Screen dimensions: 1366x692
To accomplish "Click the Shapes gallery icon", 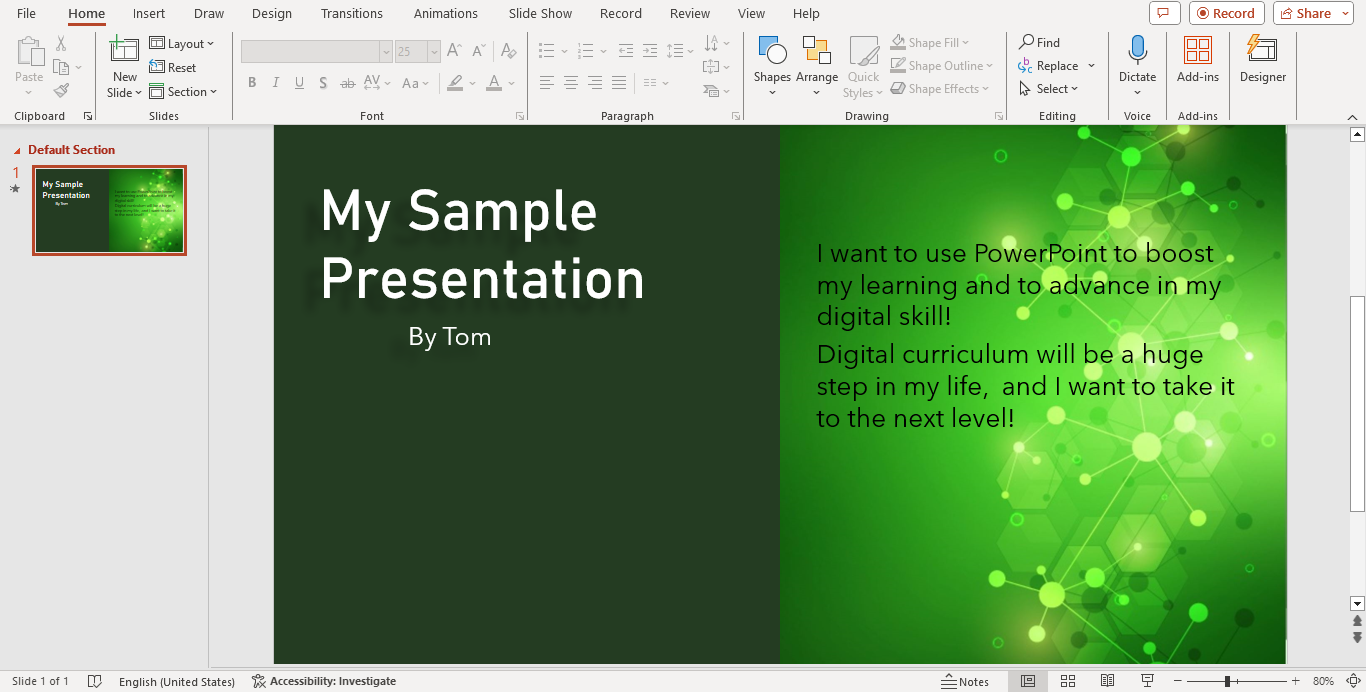I will 772,50.
